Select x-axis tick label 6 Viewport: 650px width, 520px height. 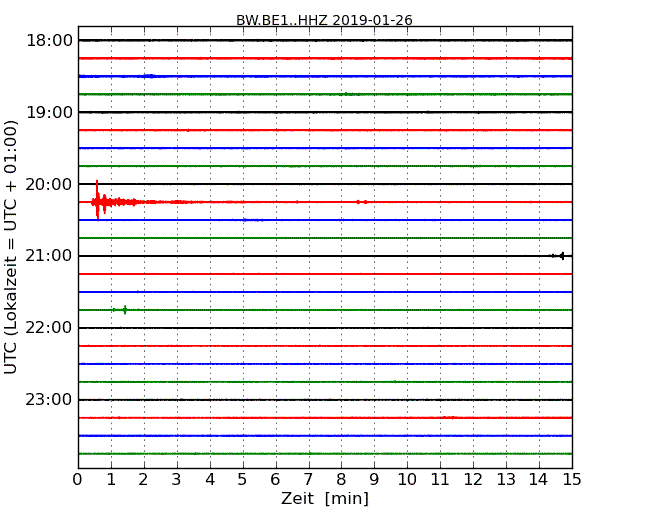(275, 479)
